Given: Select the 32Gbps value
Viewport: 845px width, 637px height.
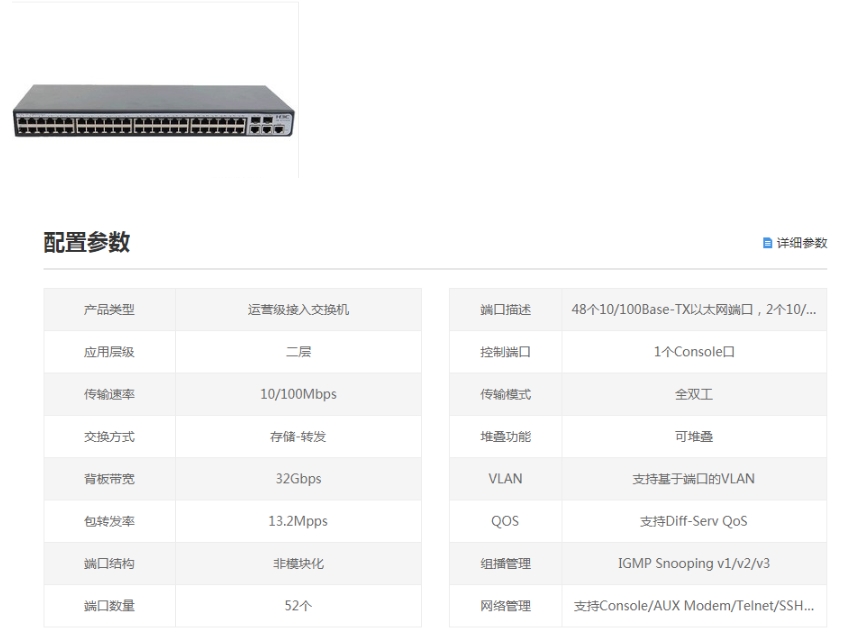Looking at the screenshot, I should (x=299, y=479).
